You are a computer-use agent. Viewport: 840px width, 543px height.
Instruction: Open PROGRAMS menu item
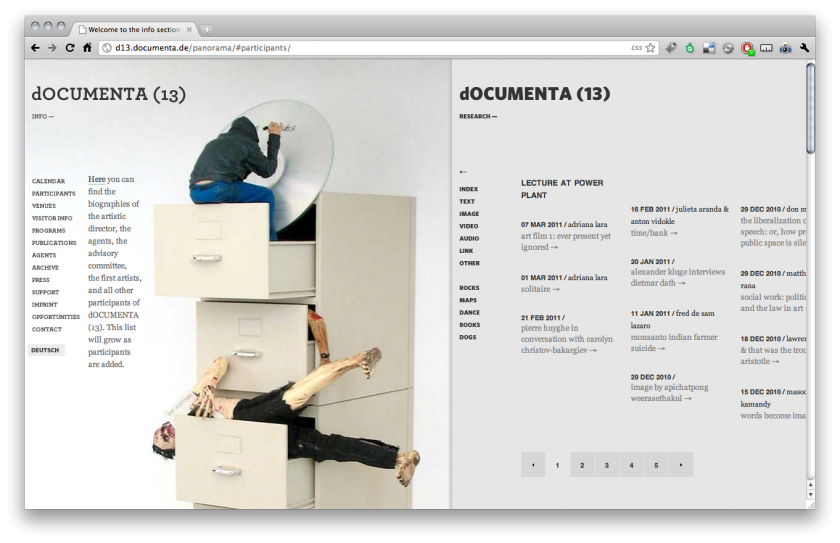48,230
